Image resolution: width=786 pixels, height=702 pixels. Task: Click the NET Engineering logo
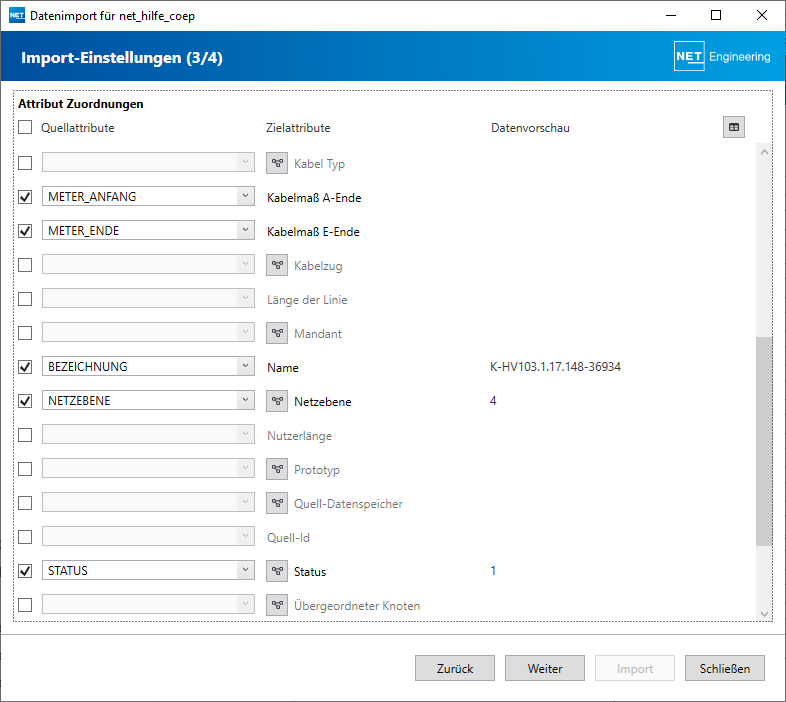[x=722, y=56]
